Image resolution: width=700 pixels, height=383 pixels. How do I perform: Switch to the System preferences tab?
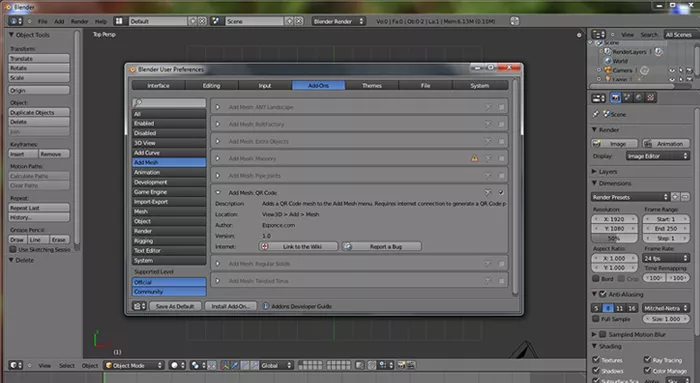click(480, 85)
